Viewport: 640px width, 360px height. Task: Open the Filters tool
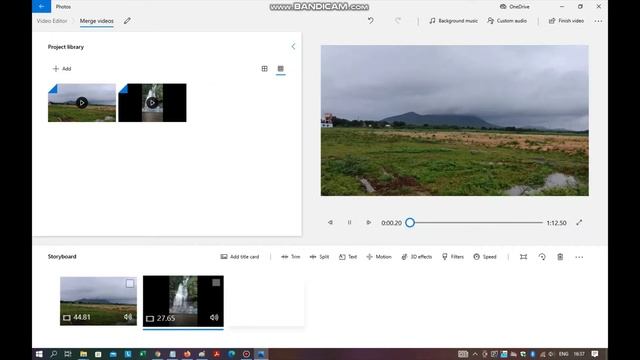[453, 257]
